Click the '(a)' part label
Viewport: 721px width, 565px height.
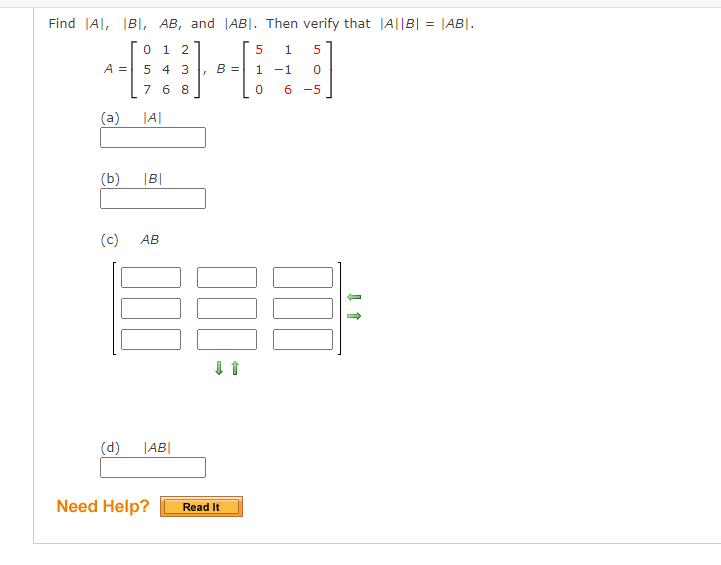[110, 118]
